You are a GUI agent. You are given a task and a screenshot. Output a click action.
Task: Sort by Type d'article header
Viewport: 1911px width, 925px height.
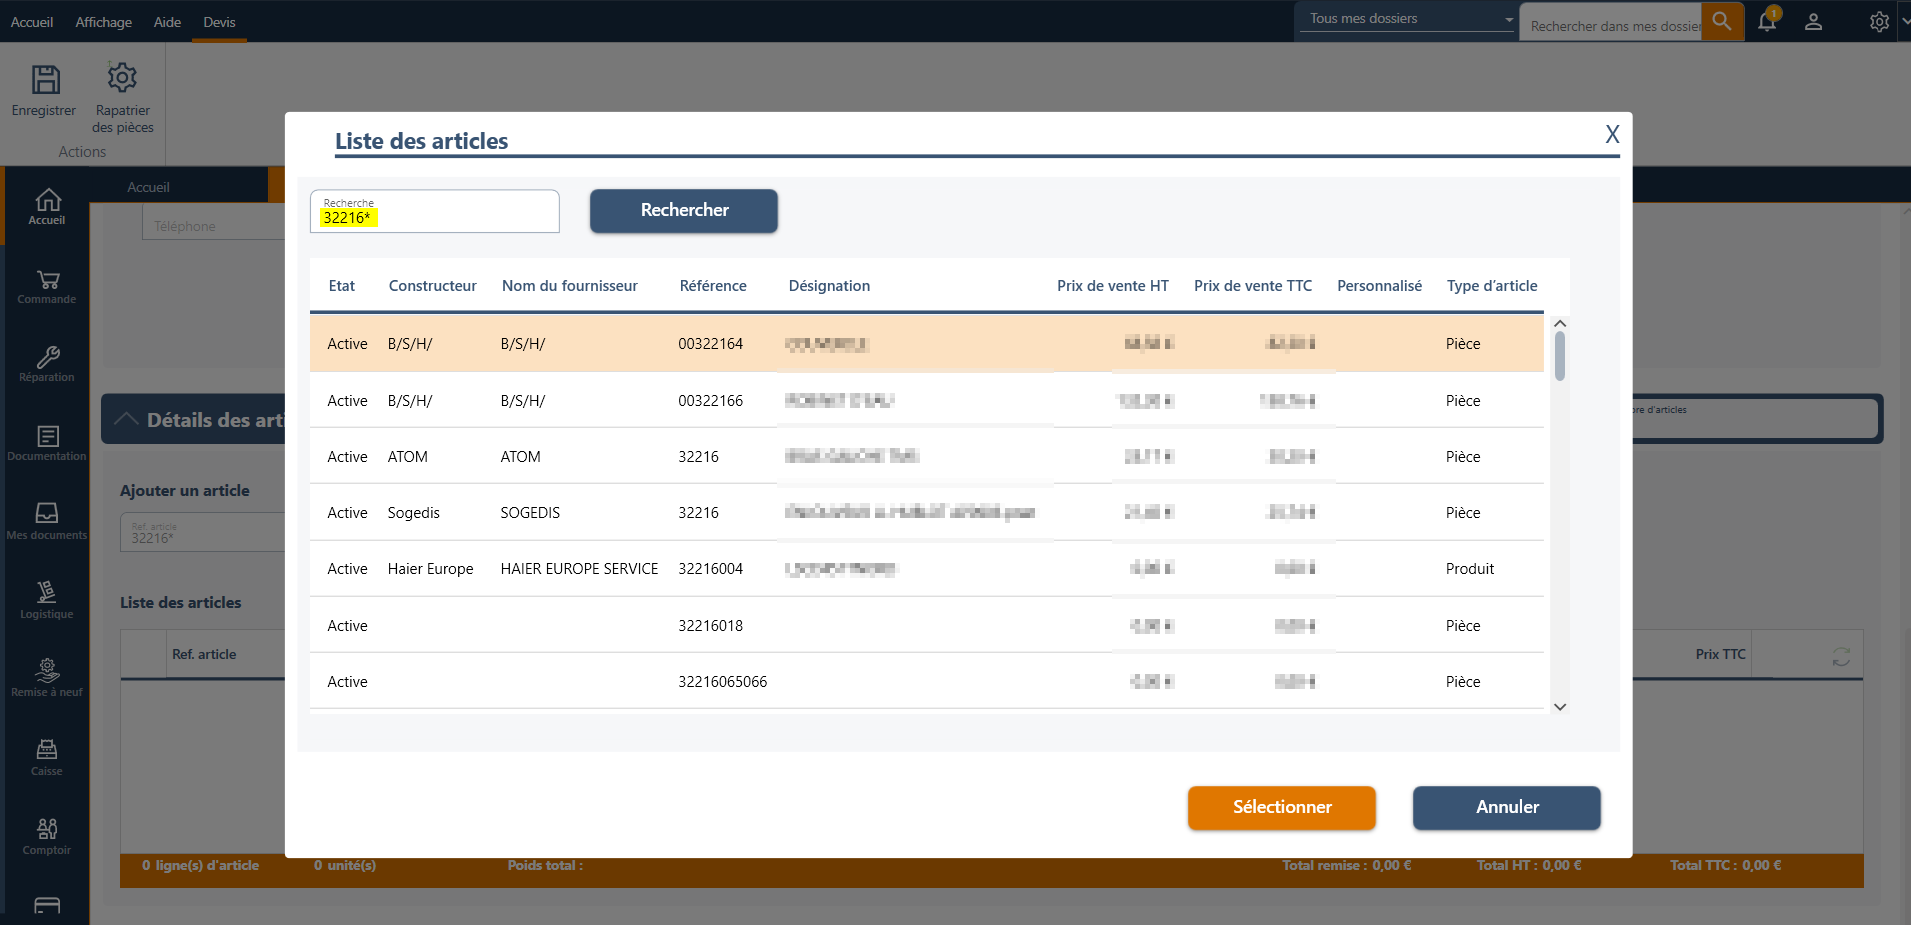[1492, 286]
